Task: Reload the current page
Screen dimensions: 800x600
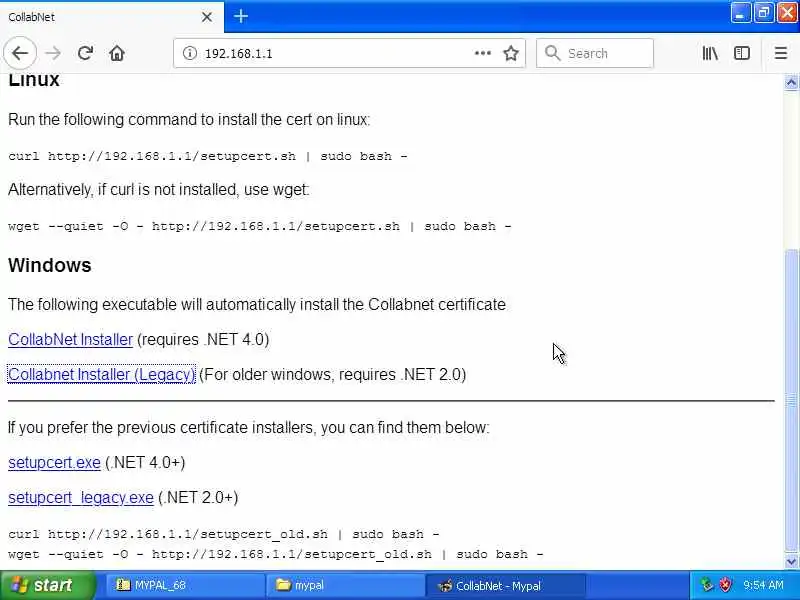Action: 85,53
